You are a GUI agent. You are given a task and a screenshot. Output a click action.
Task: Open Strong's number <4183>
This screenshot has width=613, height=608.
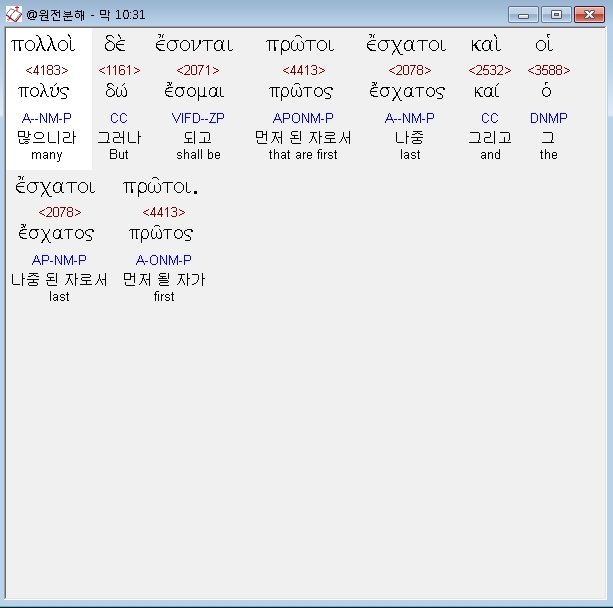47,70
